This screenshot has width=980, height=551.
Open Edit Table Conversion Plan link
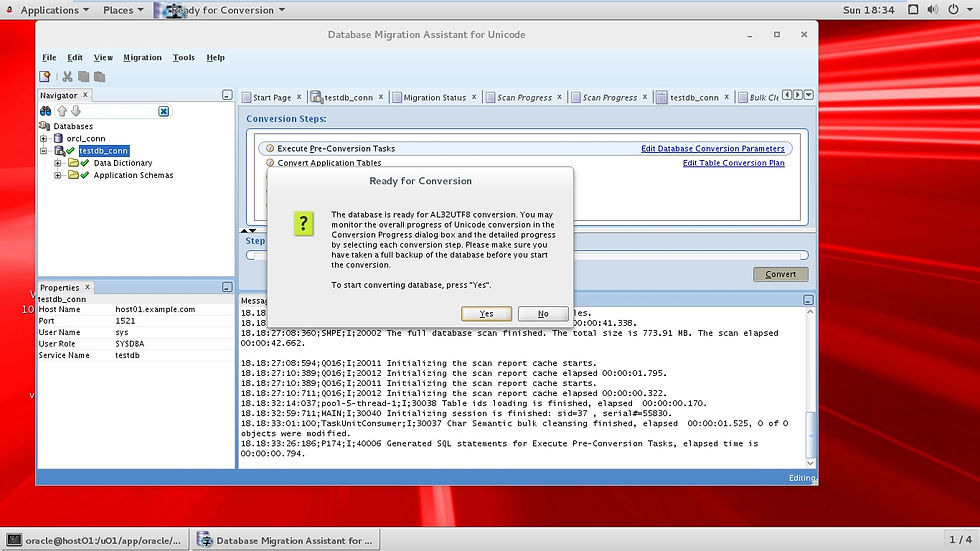733,163
